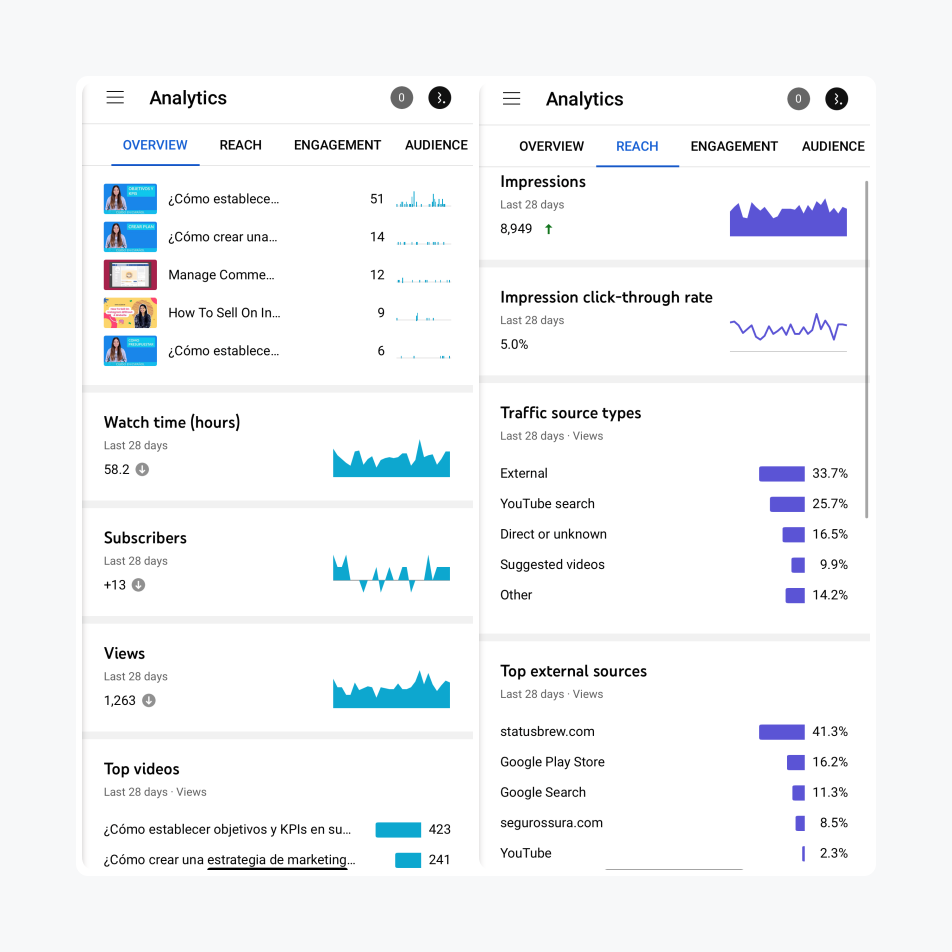
Task: Click down-arrow indicator beside Views 1,263
Action: 148,701
